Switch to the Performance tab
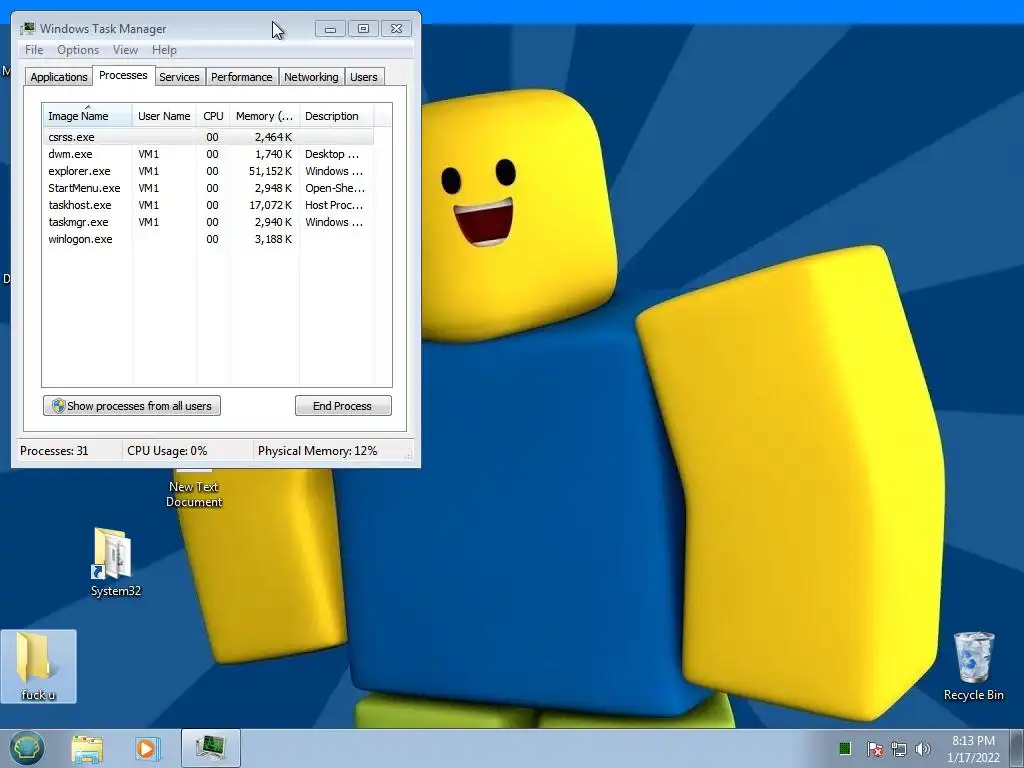The height and width of the screenshot is (768, 1024). pyautogui.click(x=242, y=77)
